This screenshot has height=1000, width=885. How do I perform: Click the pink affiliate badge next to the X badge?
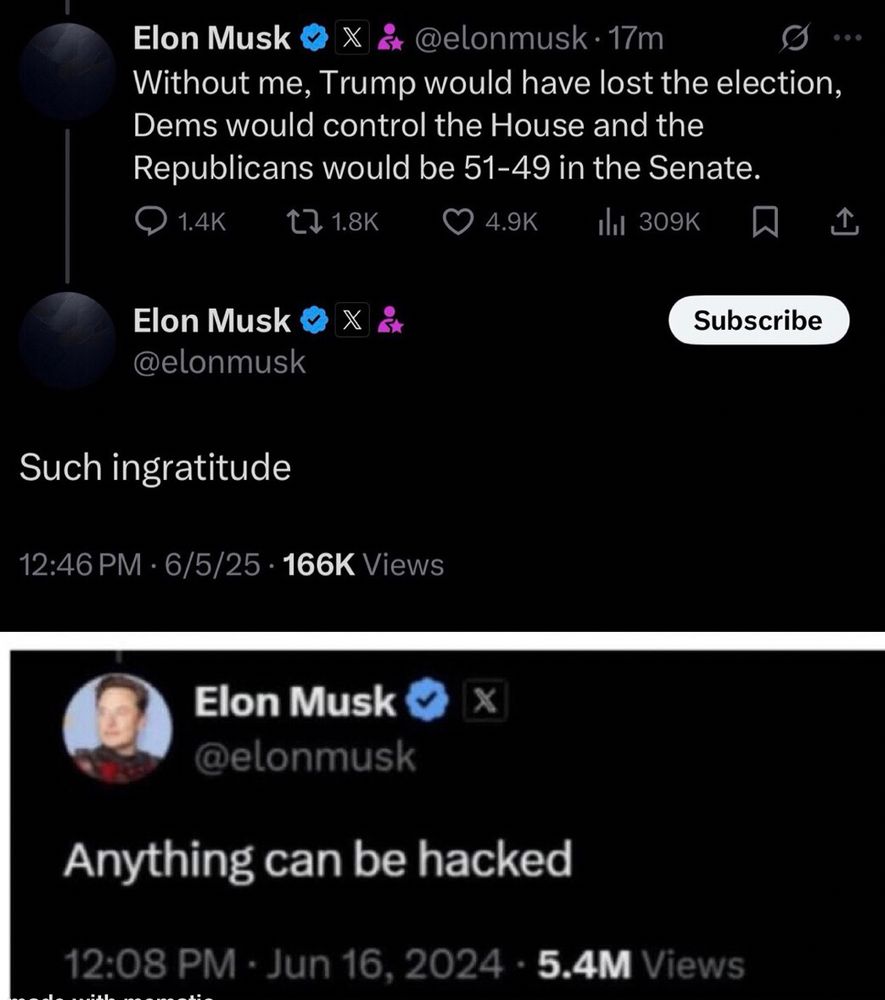pyautogui.click(x=390, y=38)
